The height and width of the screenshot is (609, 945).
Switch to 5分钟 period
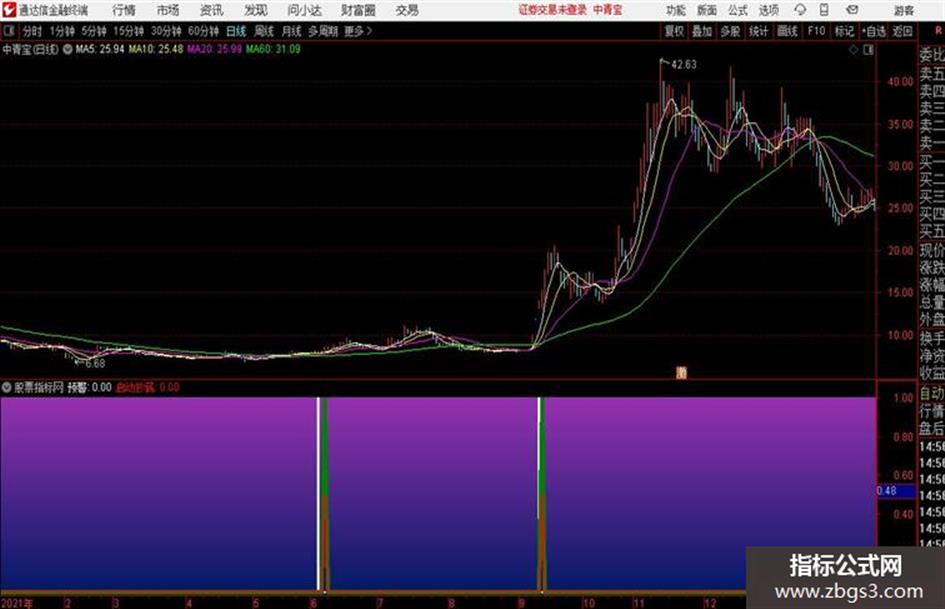(94, 31)
